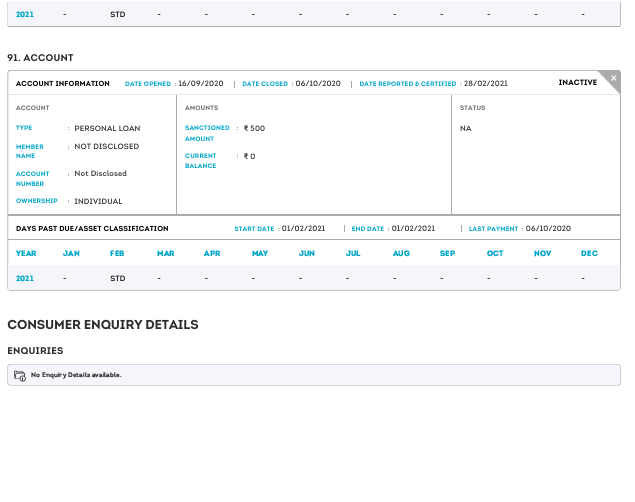Viewport: 635px width, 502px height.
Task: Click STD value in the topmost row
Action: point(117,15)
